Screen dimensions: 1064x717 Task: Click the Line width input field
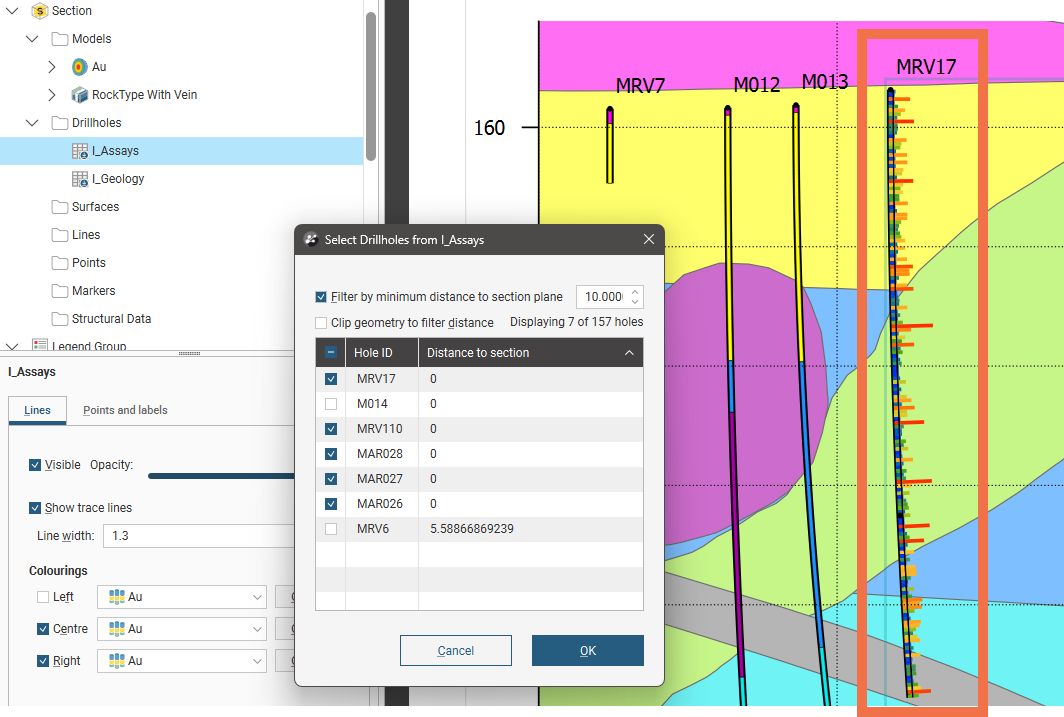point(200,536)
